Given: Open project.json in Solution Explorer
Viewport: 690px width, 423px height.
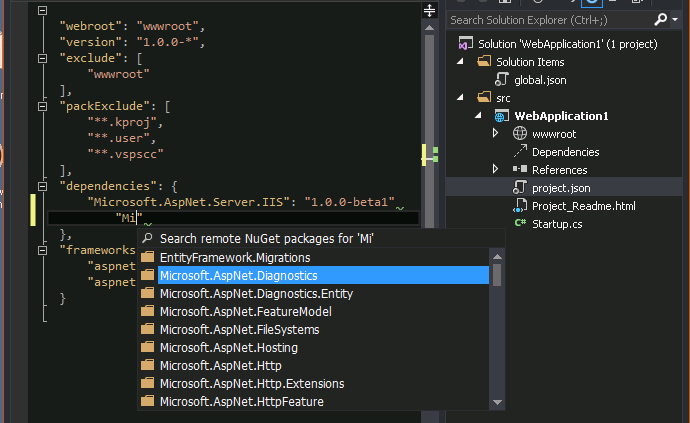Looking at the screenshot, I should pyautogui.click(x=561, y=188).
